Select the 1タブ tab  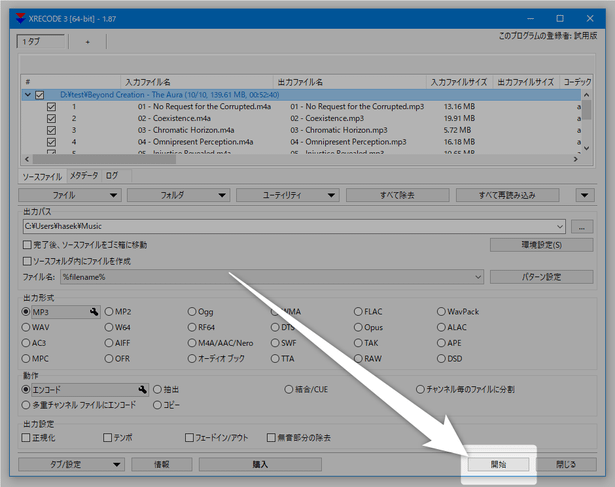coord(41,42)
